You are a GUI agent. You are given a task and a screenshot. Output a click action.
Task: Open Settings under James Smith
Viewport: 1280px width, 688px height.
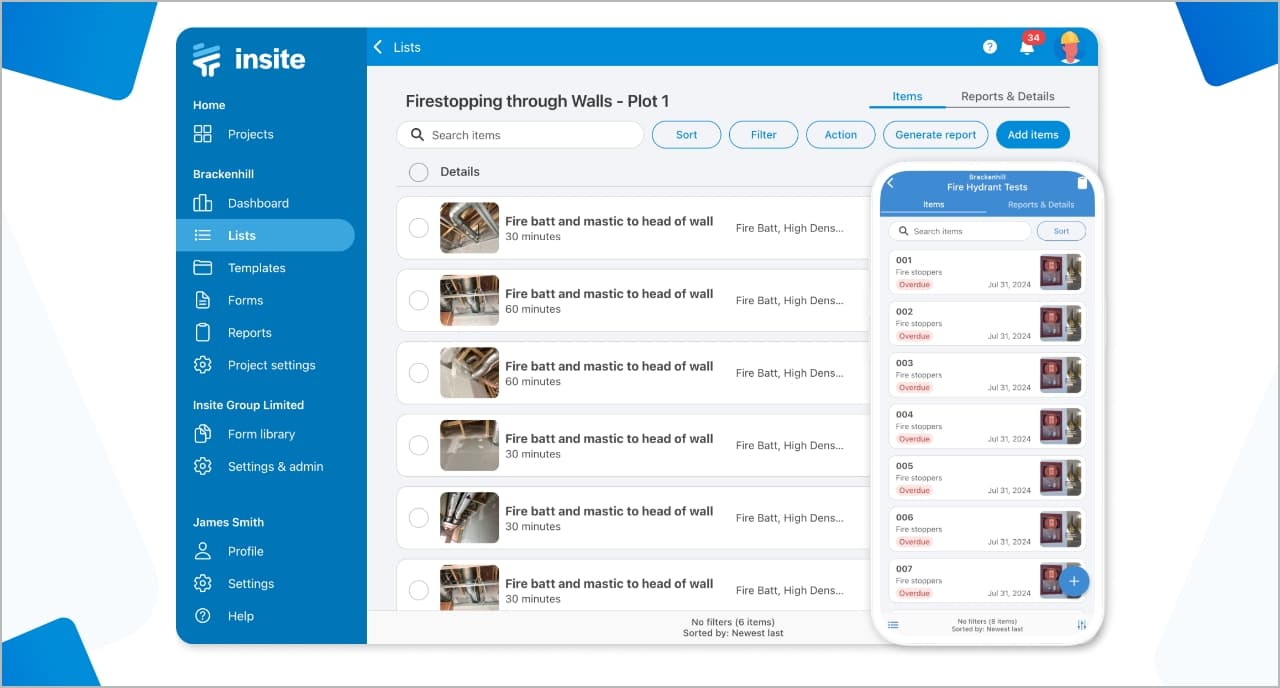(x=233, y=584)
